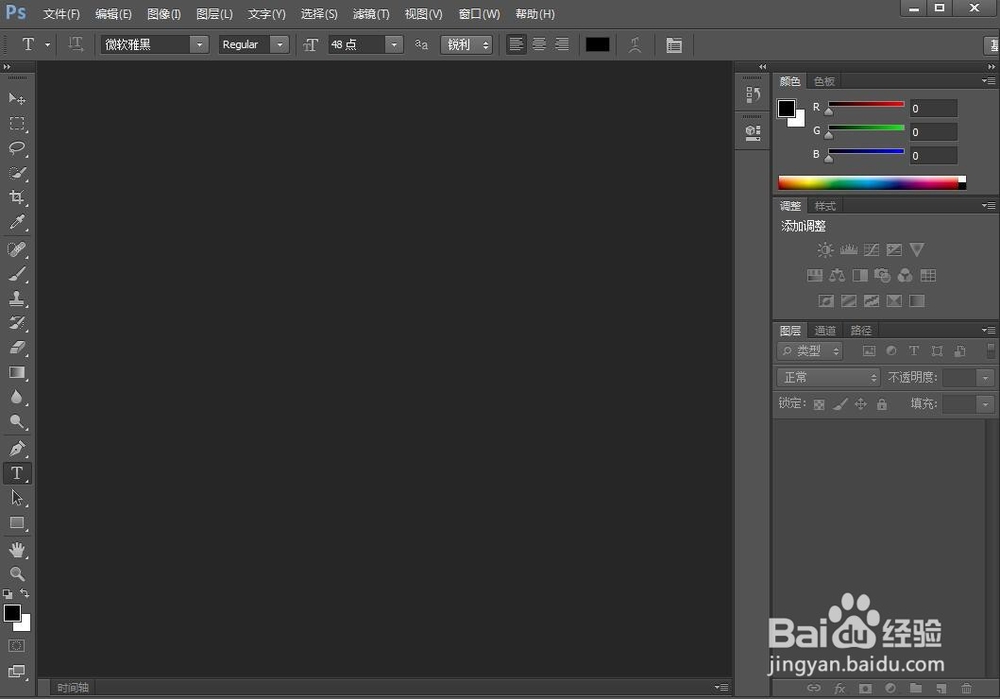1000x699 pixels.
Task: Center align text
Action: (539, 45)
